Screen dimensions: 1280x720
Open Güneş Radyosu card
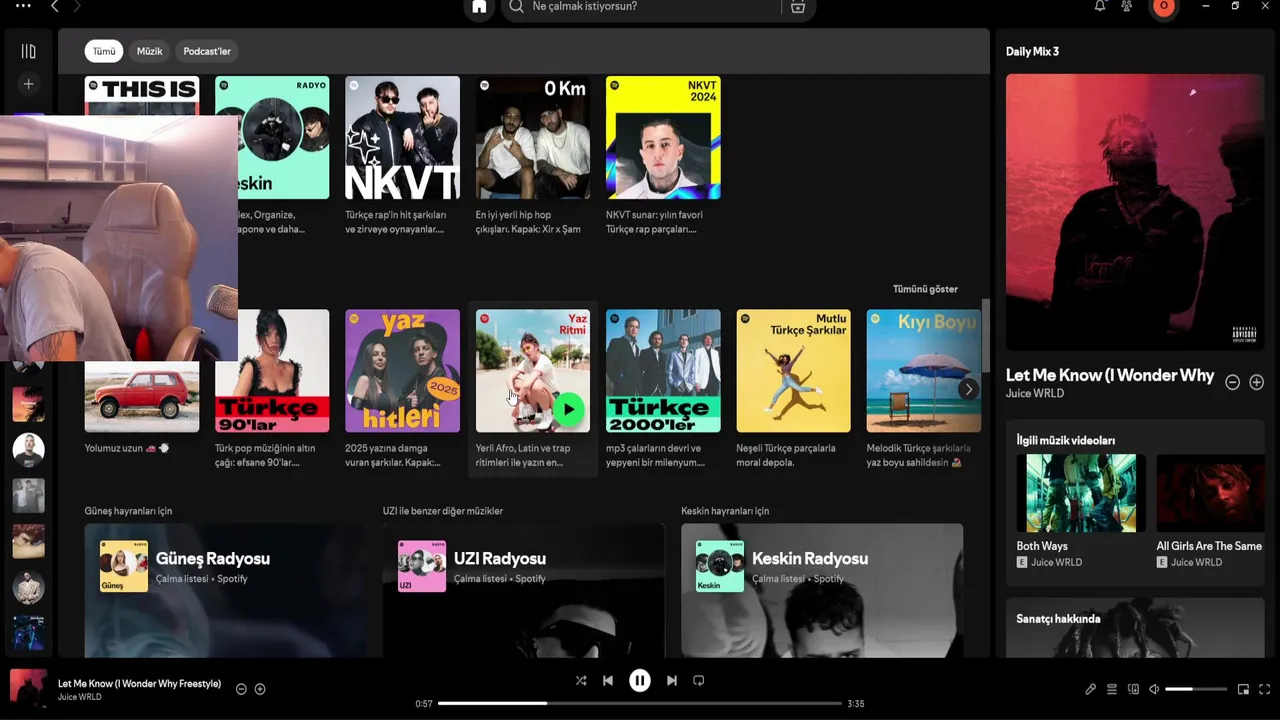coord(225,590)
